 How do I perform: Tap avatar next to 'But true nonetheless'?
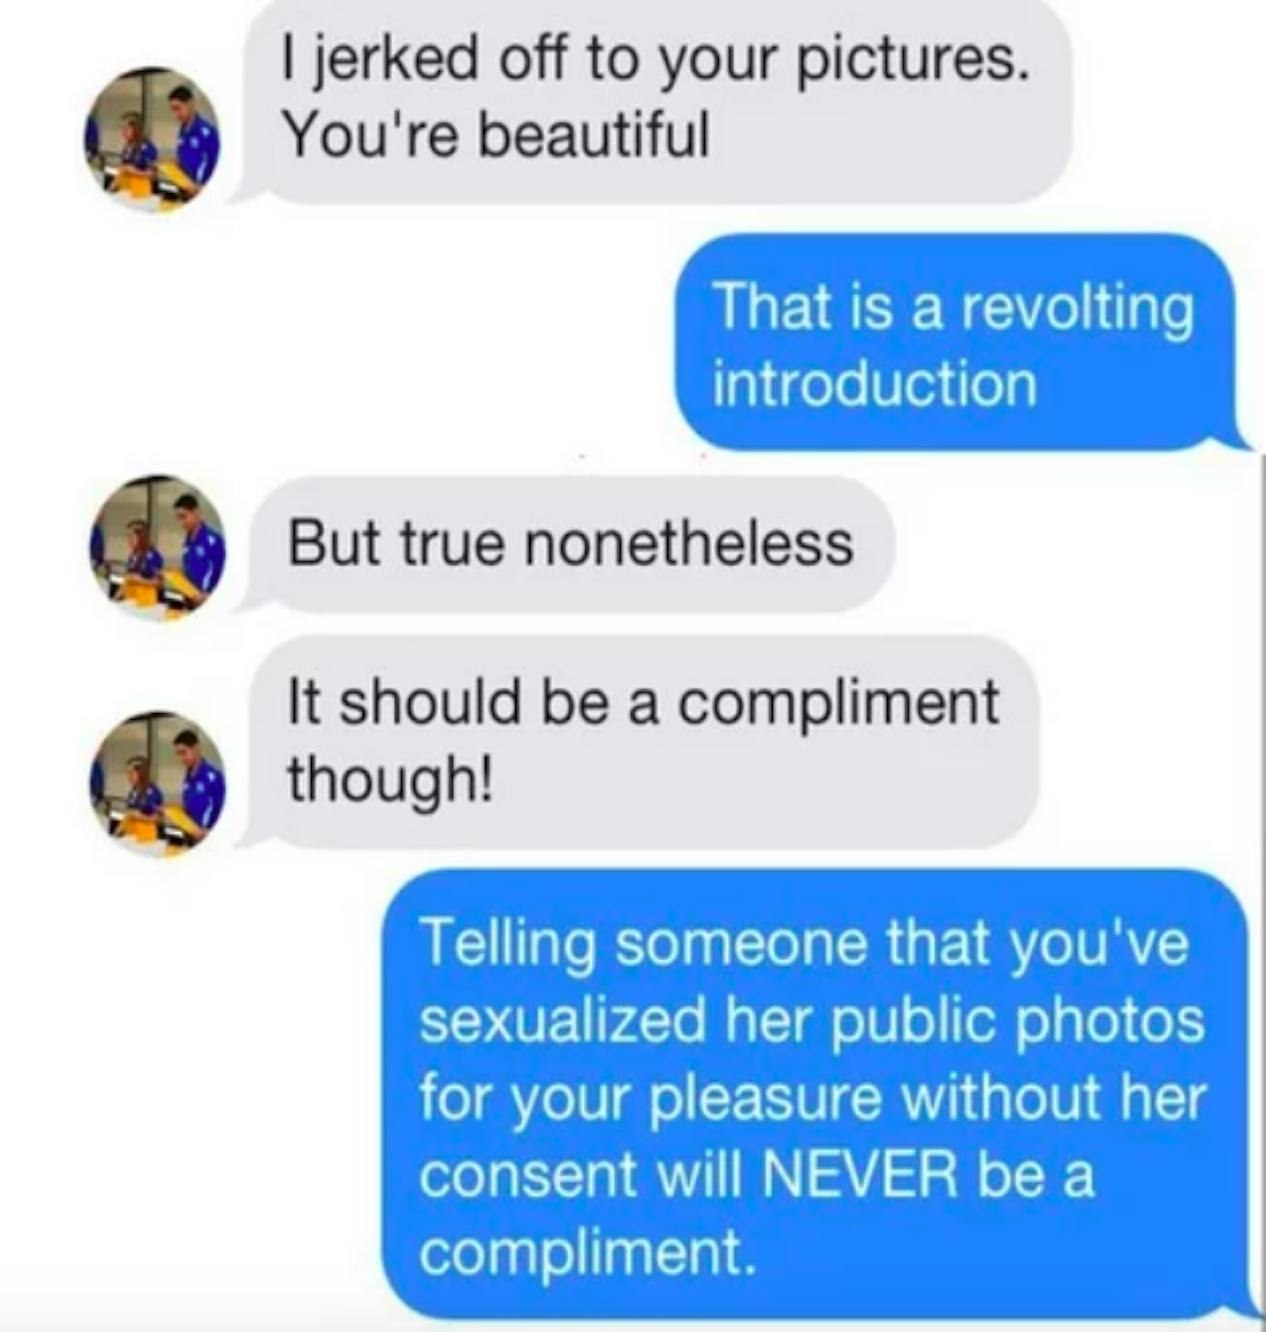158,547
